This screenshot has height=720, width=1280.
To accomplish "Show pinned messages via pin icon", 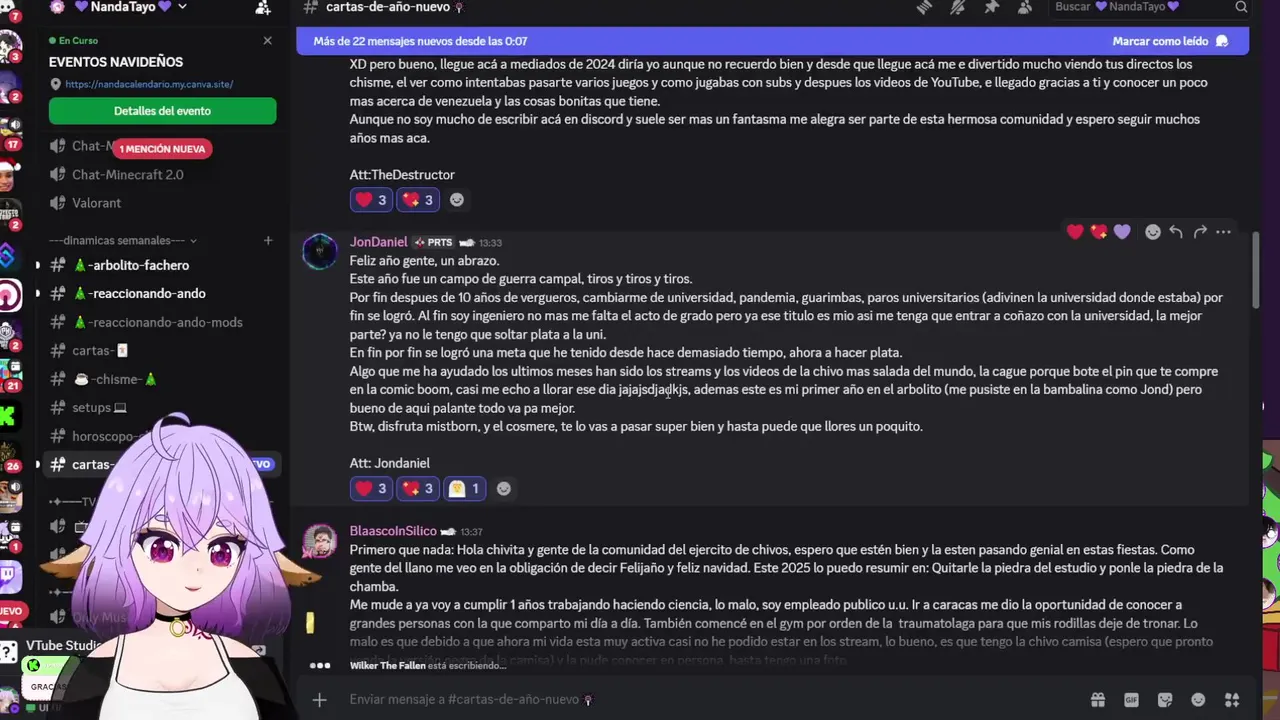I will [991, 7].
